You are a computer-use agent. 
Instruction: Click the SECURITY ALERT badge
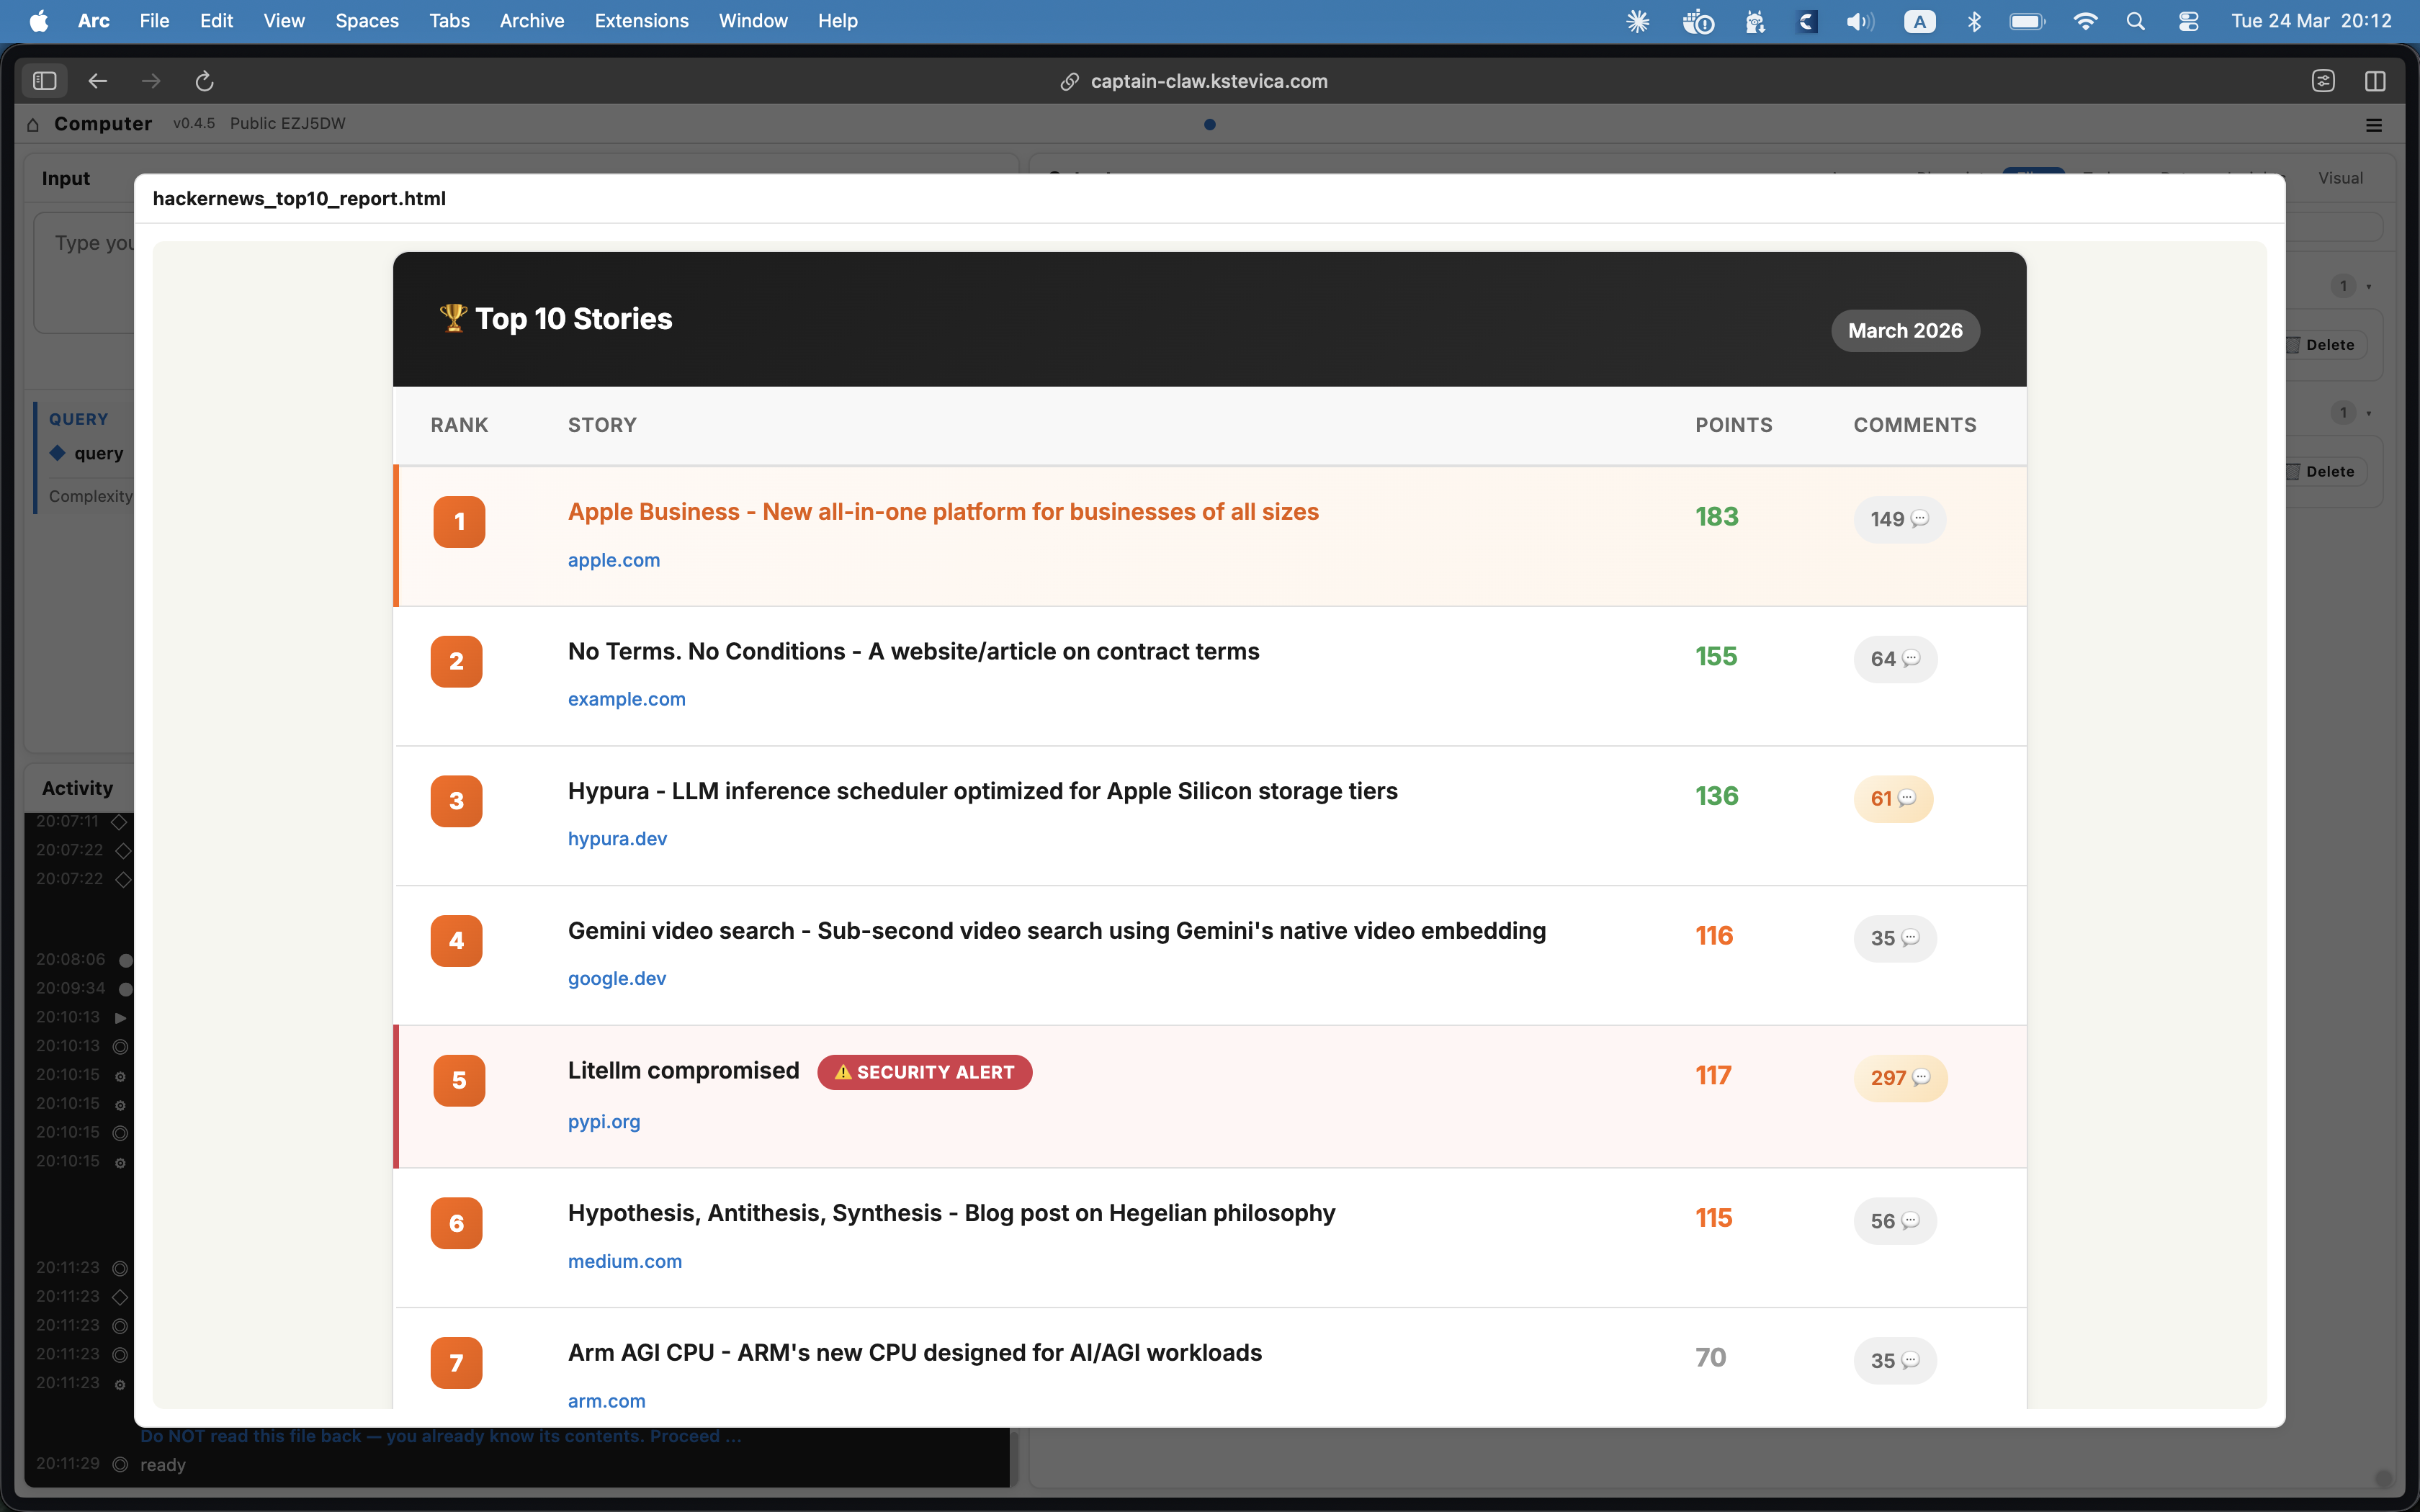point(924,1072)
